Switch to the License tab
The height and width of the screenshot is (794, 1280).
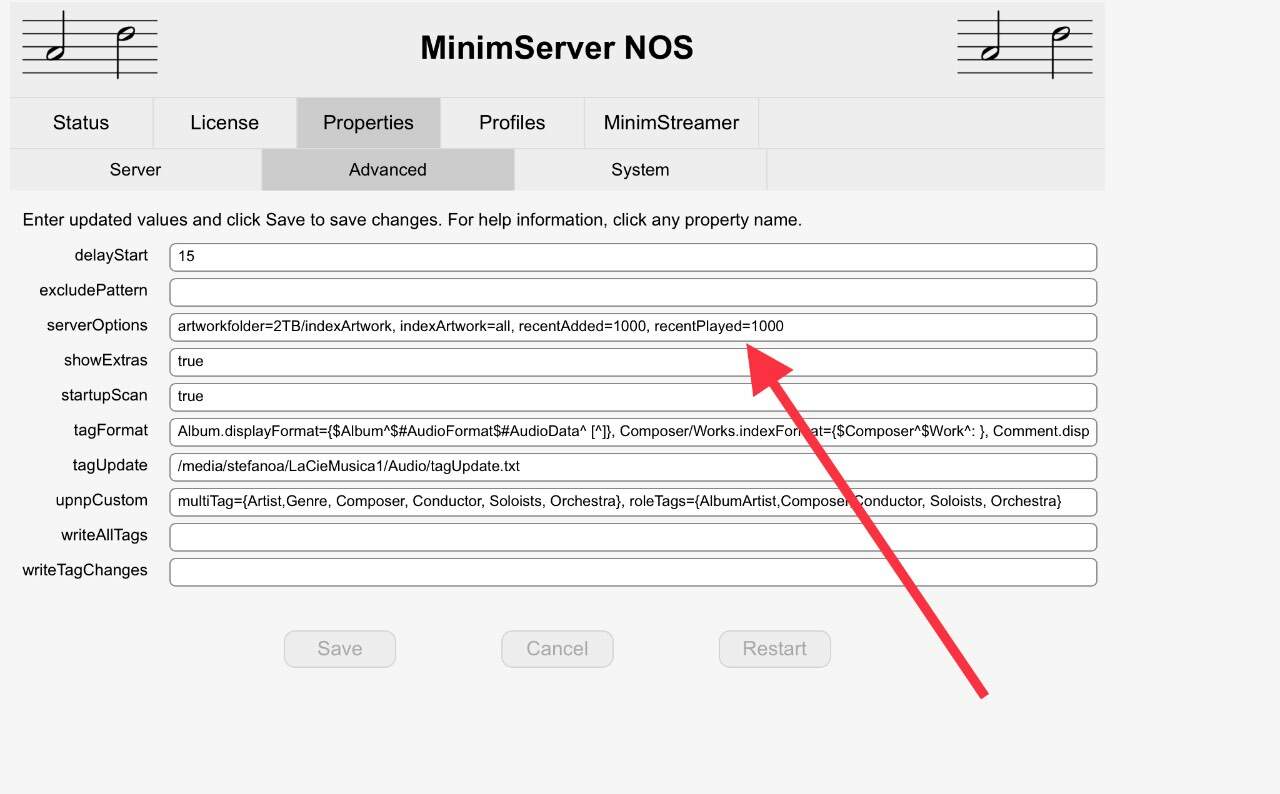click(x=225, y=123)
